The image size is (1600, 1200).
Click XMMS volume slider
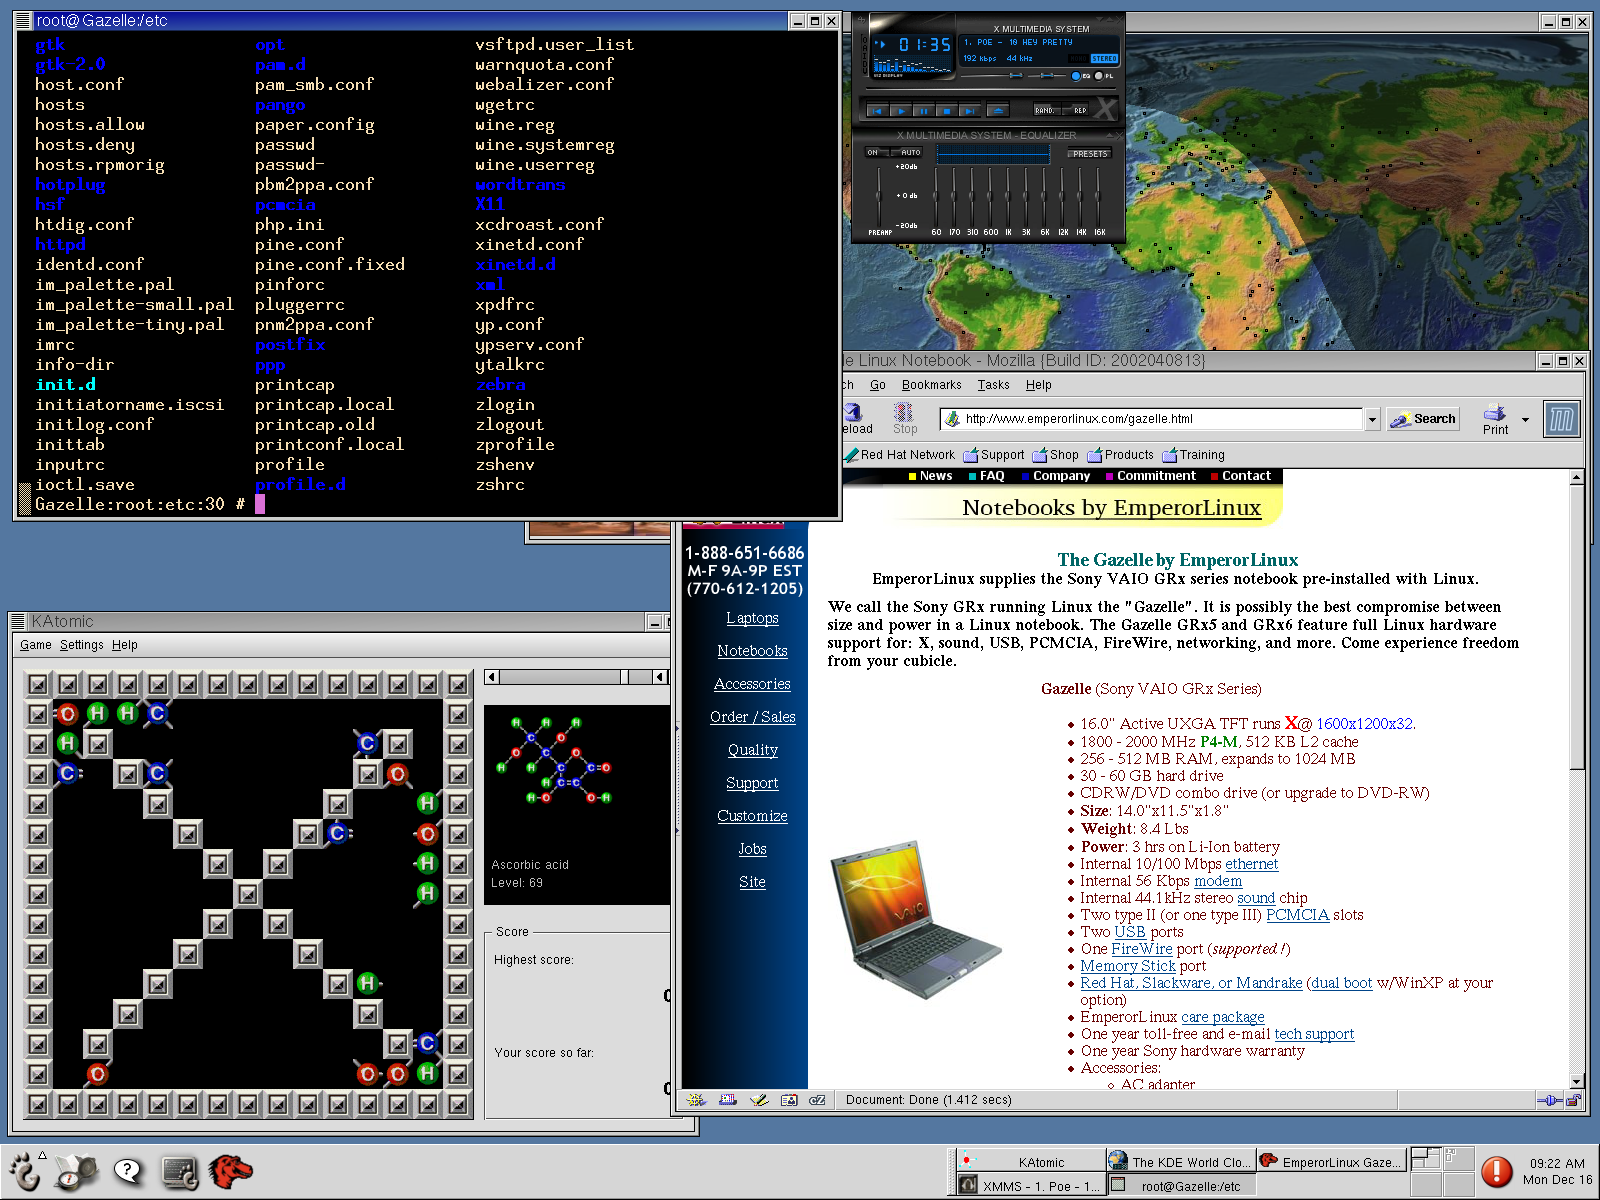click(992, 76)
